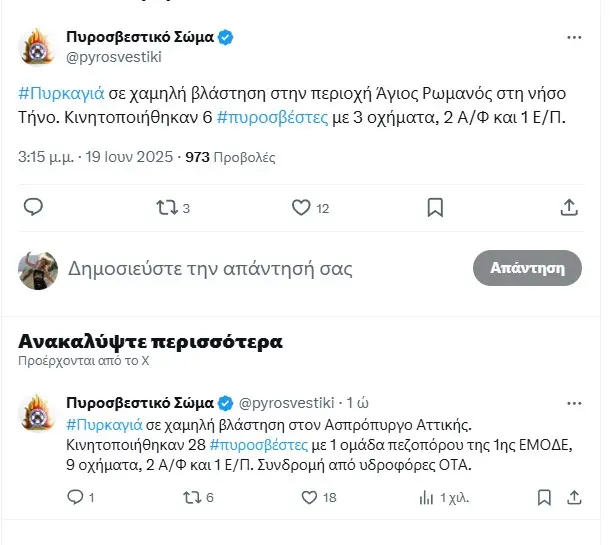
Task: Share the Ασπρόπυργος tweet
Action: [x=574, y=496]
